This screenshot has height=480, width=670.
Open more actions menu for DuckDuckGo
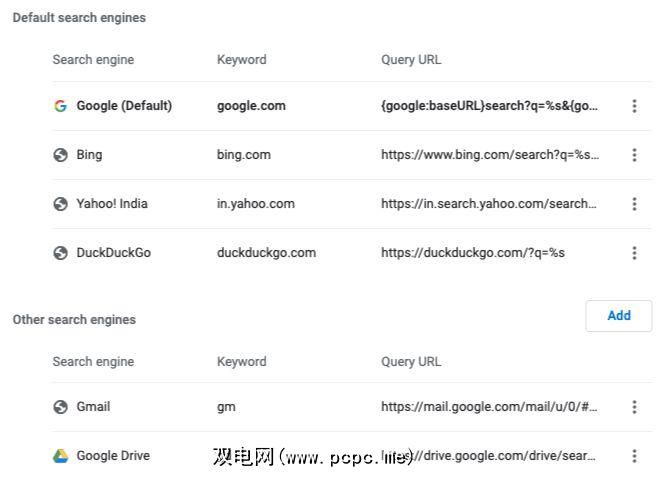click(635, 253)
